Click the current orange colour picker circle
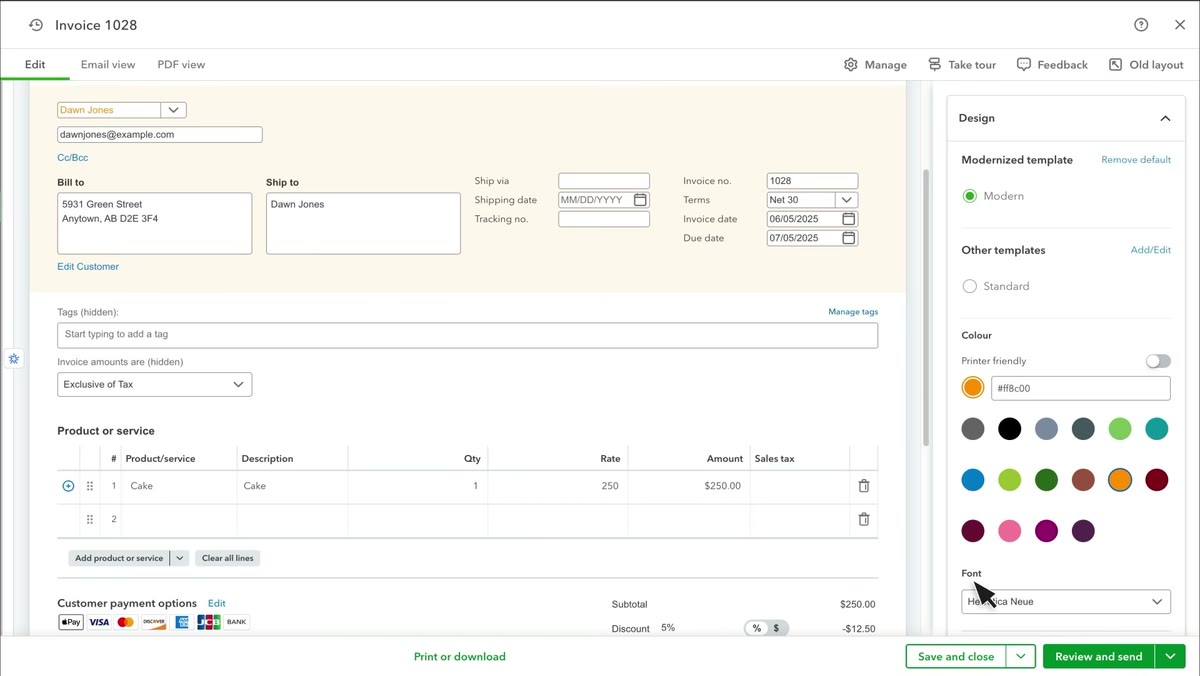Screen dimensions: 1200x676 pyautogui.click(x=973, y=388)
